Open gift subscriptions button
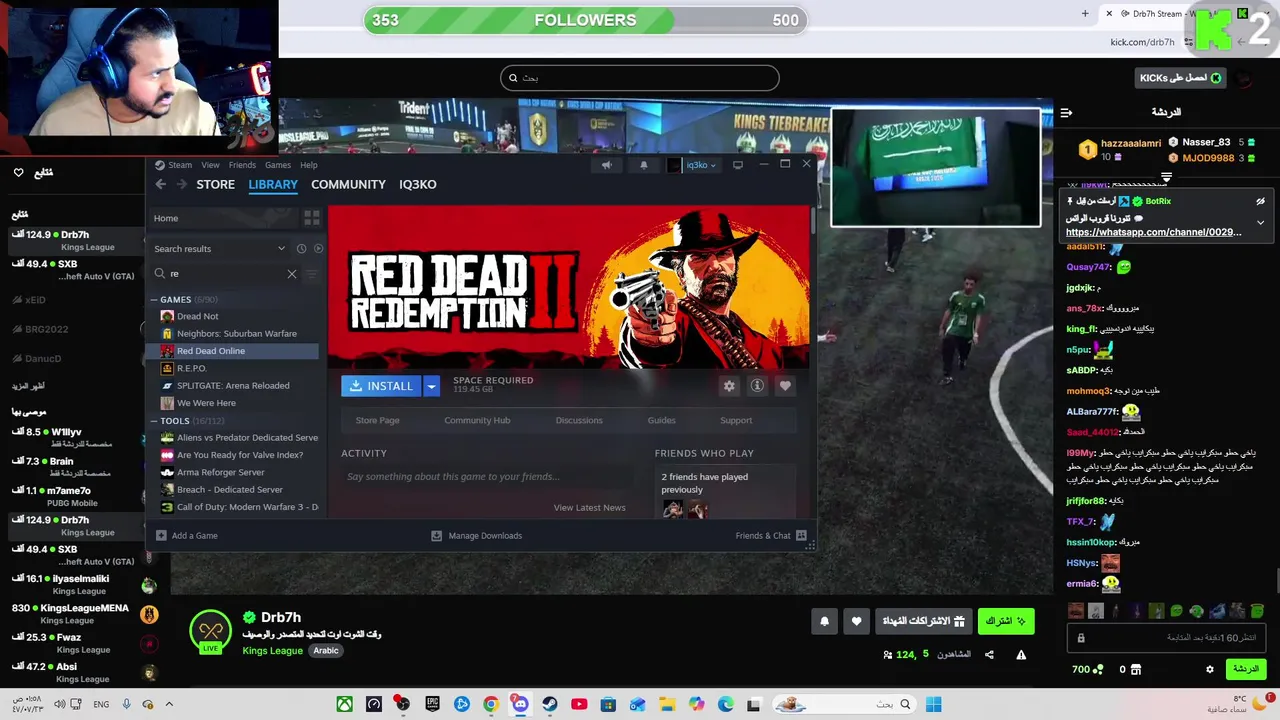The width and height of the screenshot is (1280, 720). (x=923, y=622)
